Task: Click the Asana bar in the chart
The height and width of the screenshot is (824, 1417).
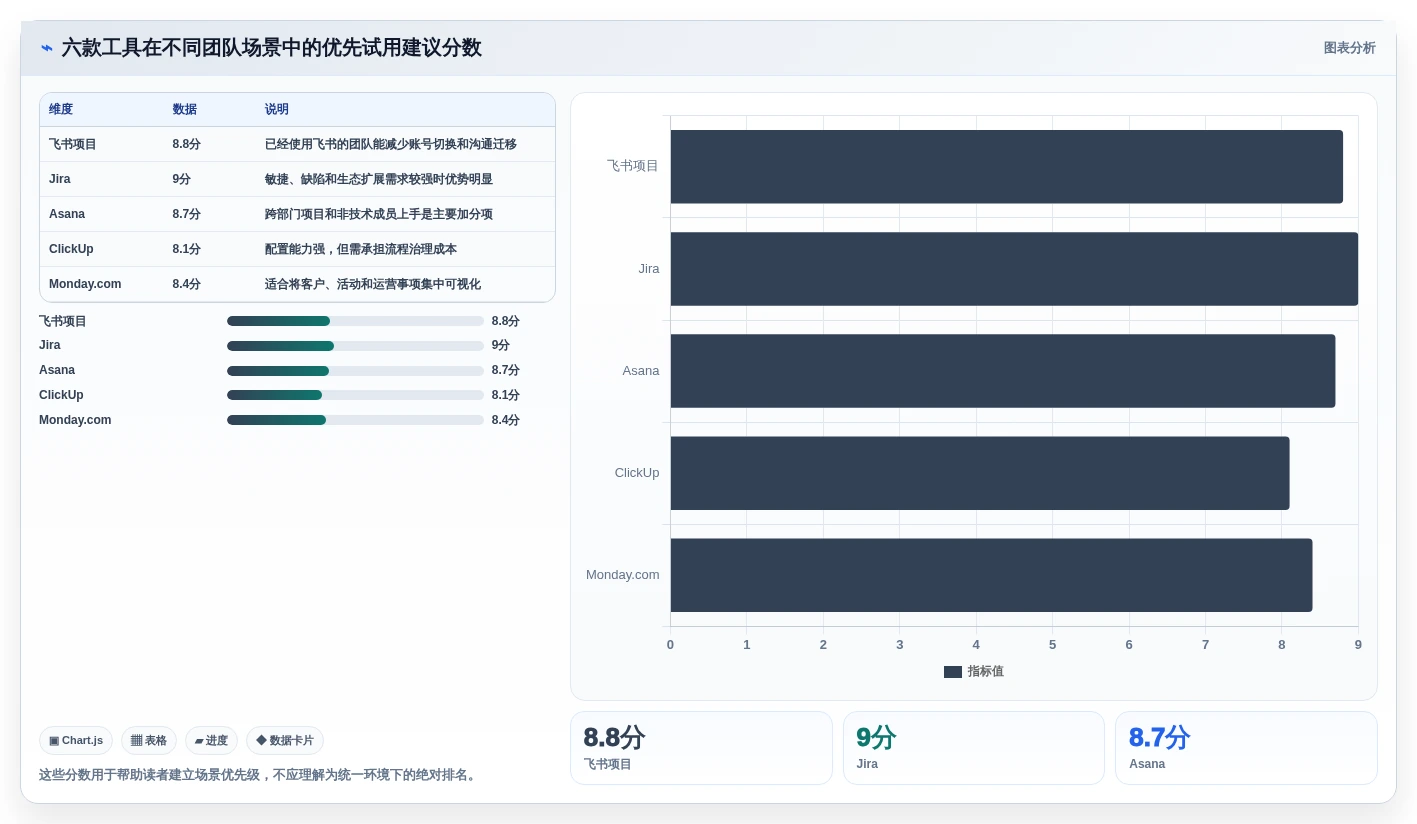Action: coord(1002,371)
